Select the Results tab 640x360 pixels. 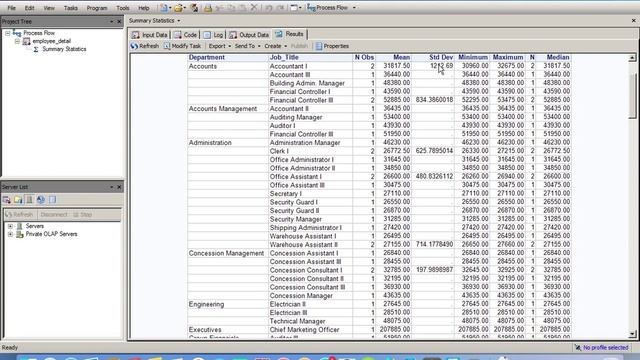tap(289, 34)
